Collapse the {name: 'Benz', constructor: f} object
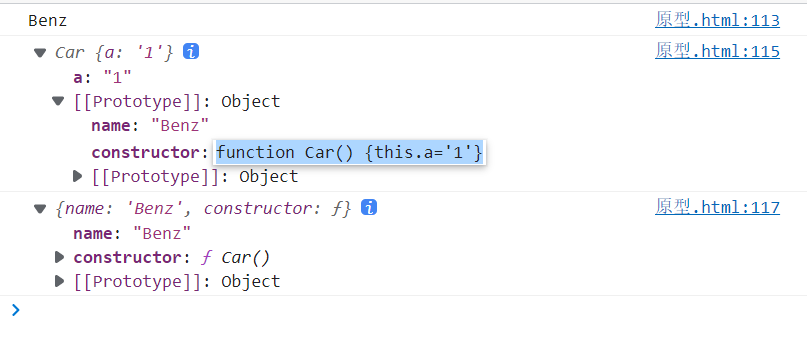The height and width of the screenshot is (364, 807). pos(40,209)
